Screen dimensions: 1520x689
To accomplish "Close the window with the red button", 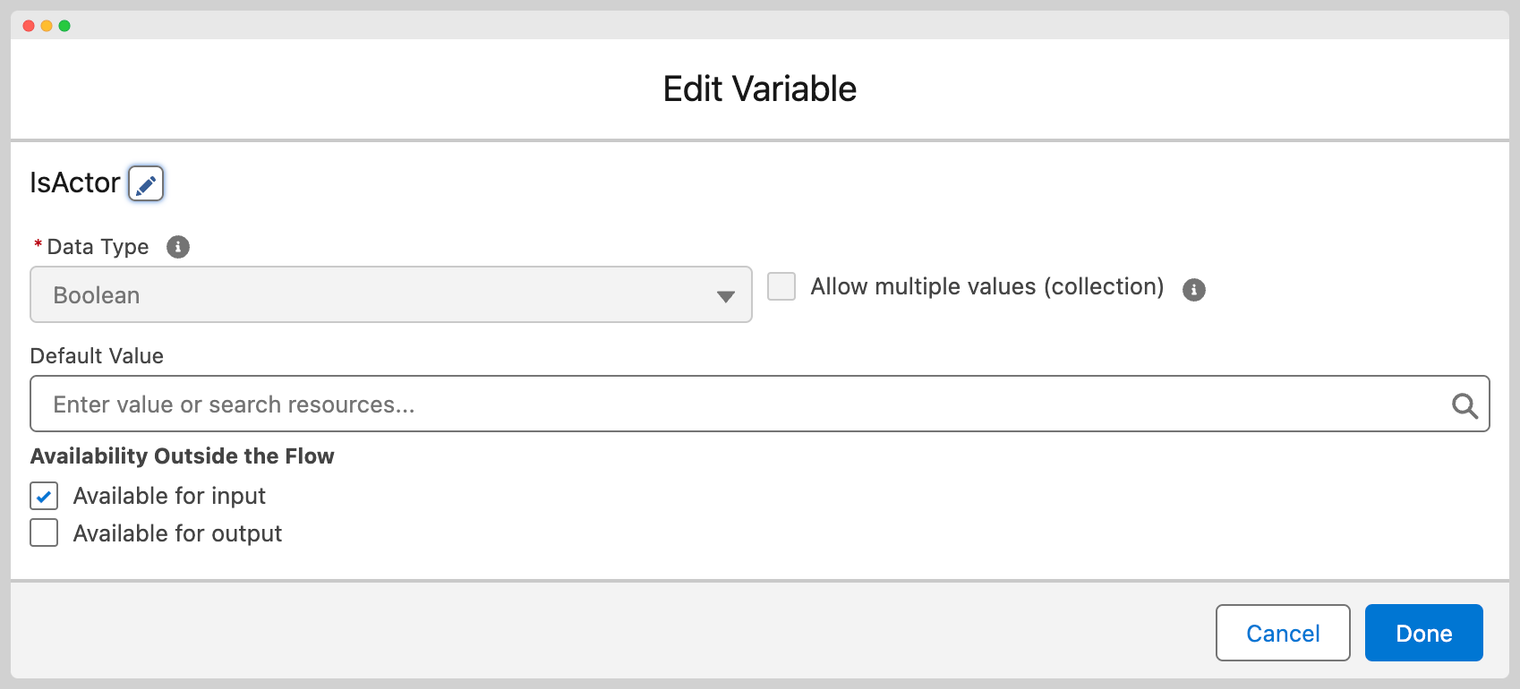I will pyautogui.click(x=29, y=26).
